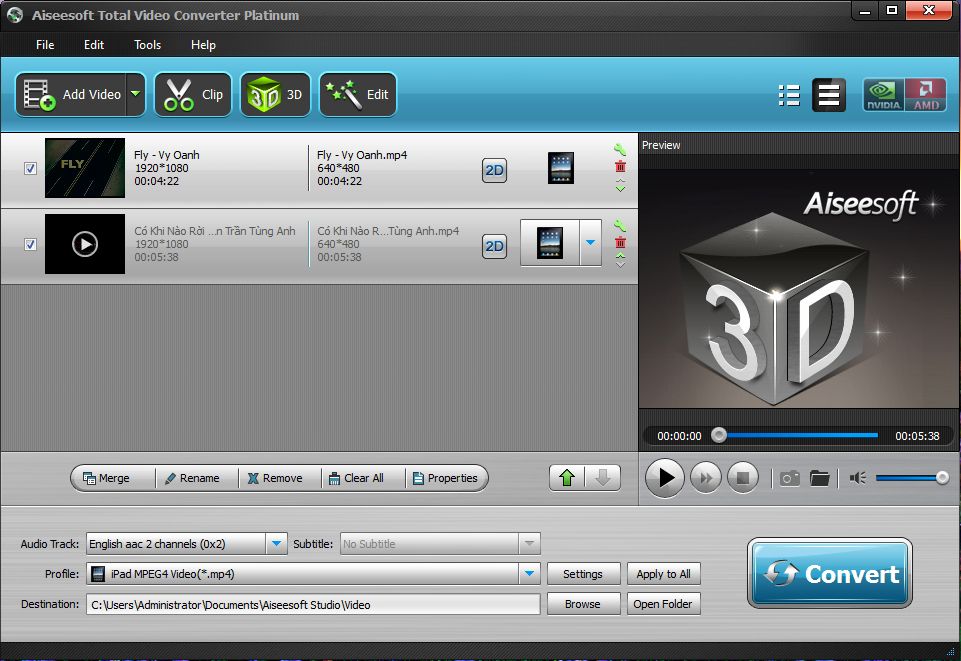
Task: Open the Help menu
Action: [203, 45]
